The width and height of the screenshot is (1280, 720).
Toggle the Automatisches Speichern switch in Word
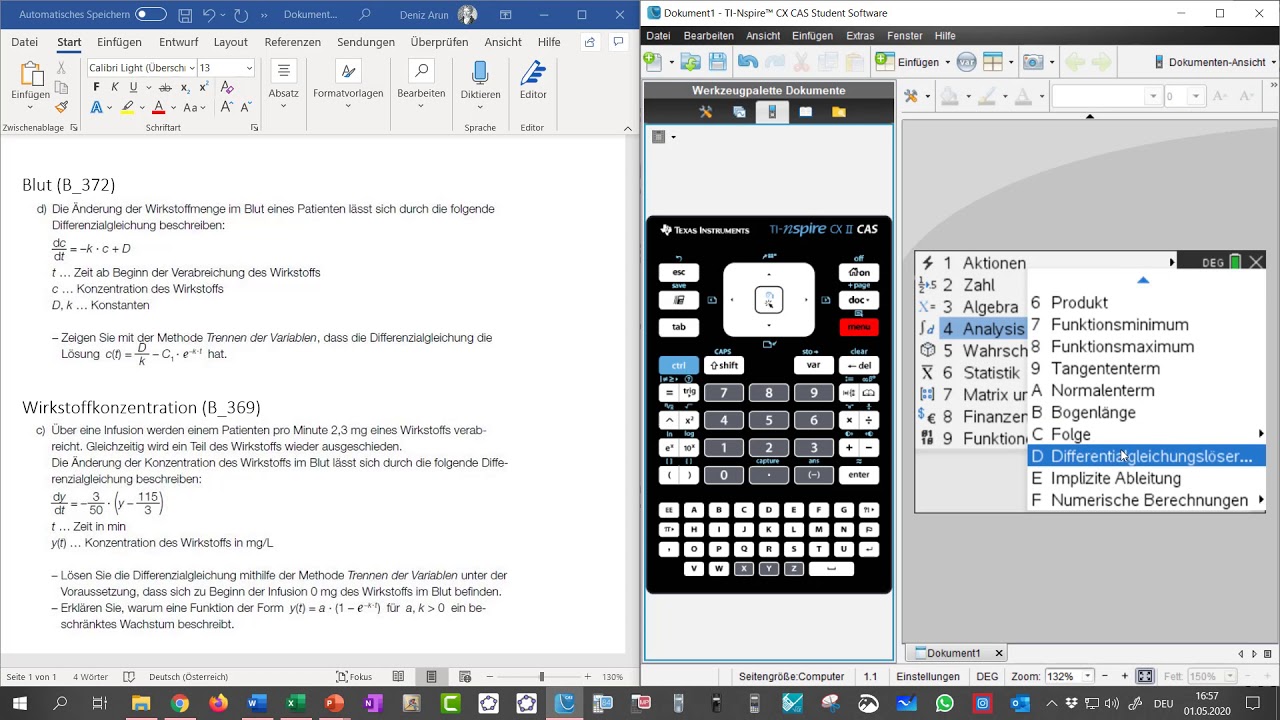[x=150, y=14]
